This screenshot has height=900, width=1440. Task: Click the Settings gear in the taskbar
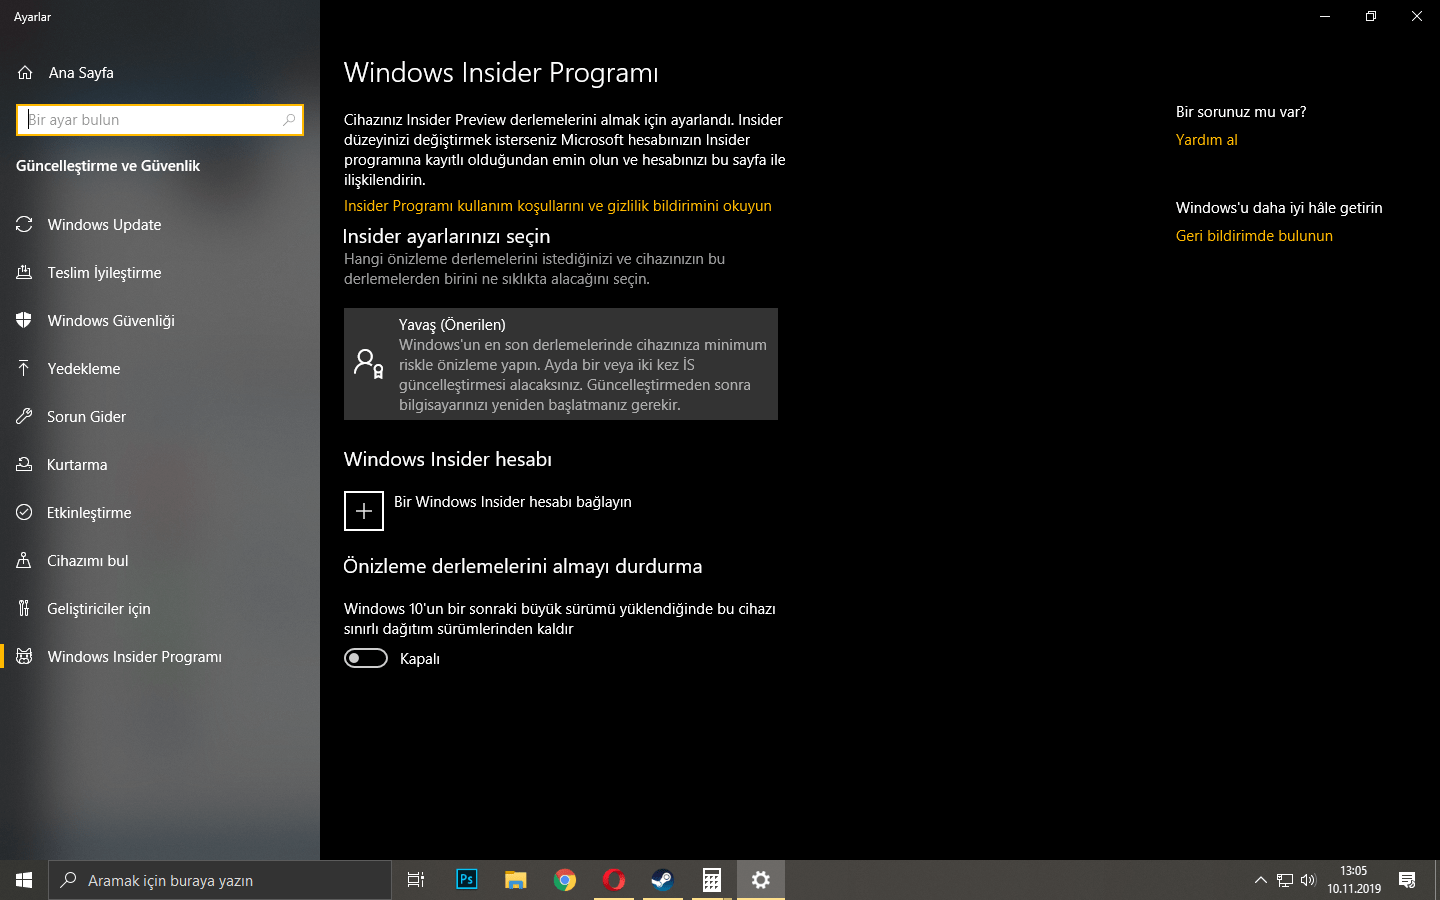(761, 880)
